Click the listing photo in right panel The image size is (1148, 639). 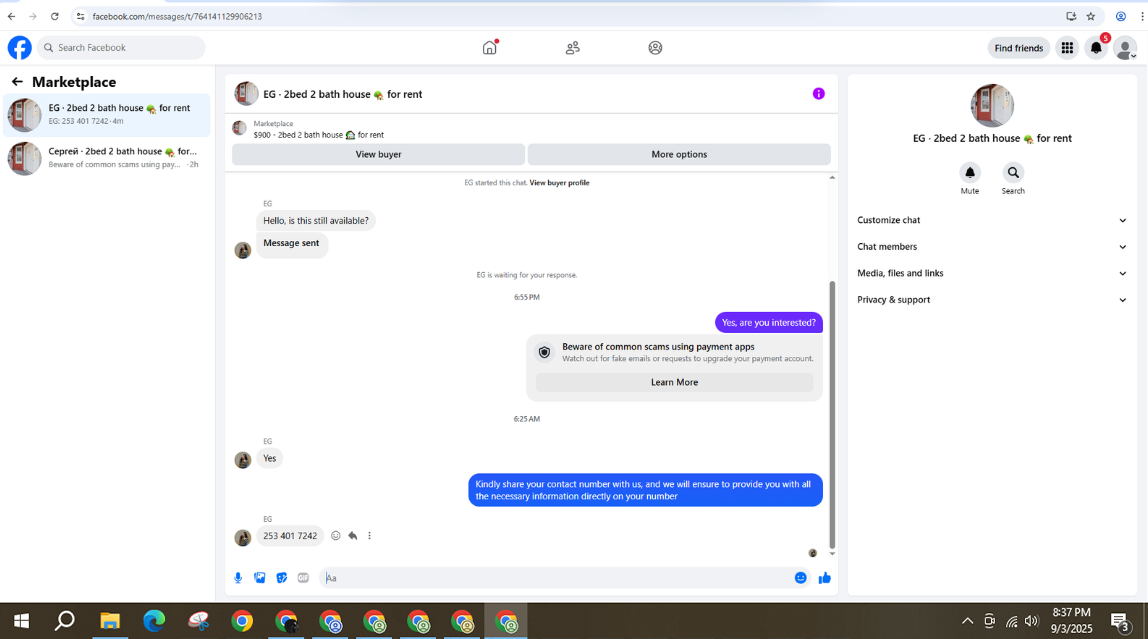(992, 105)
